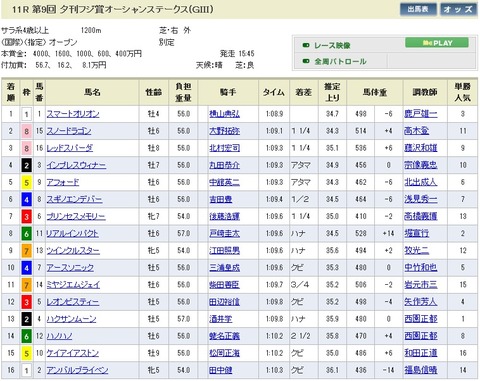Select trainer 高橋義博
The width and height of the screenshot is (480, 381).
[x=421, y=217]
